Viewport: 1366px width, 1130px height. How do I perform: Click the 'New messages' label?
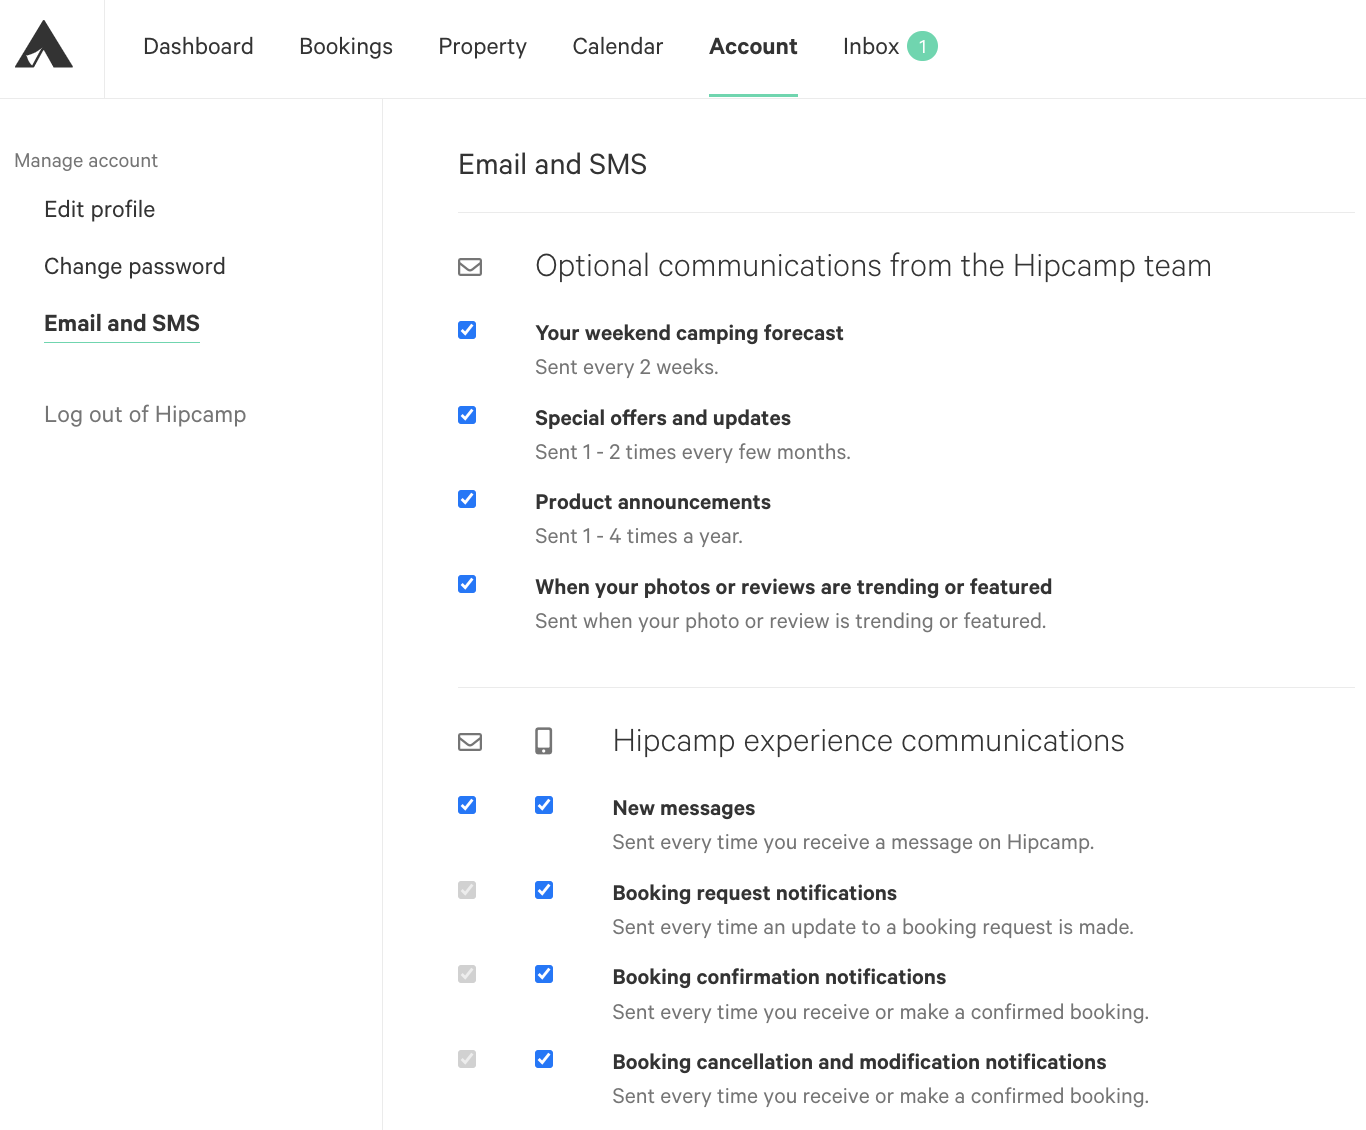[x=684, y=808]
